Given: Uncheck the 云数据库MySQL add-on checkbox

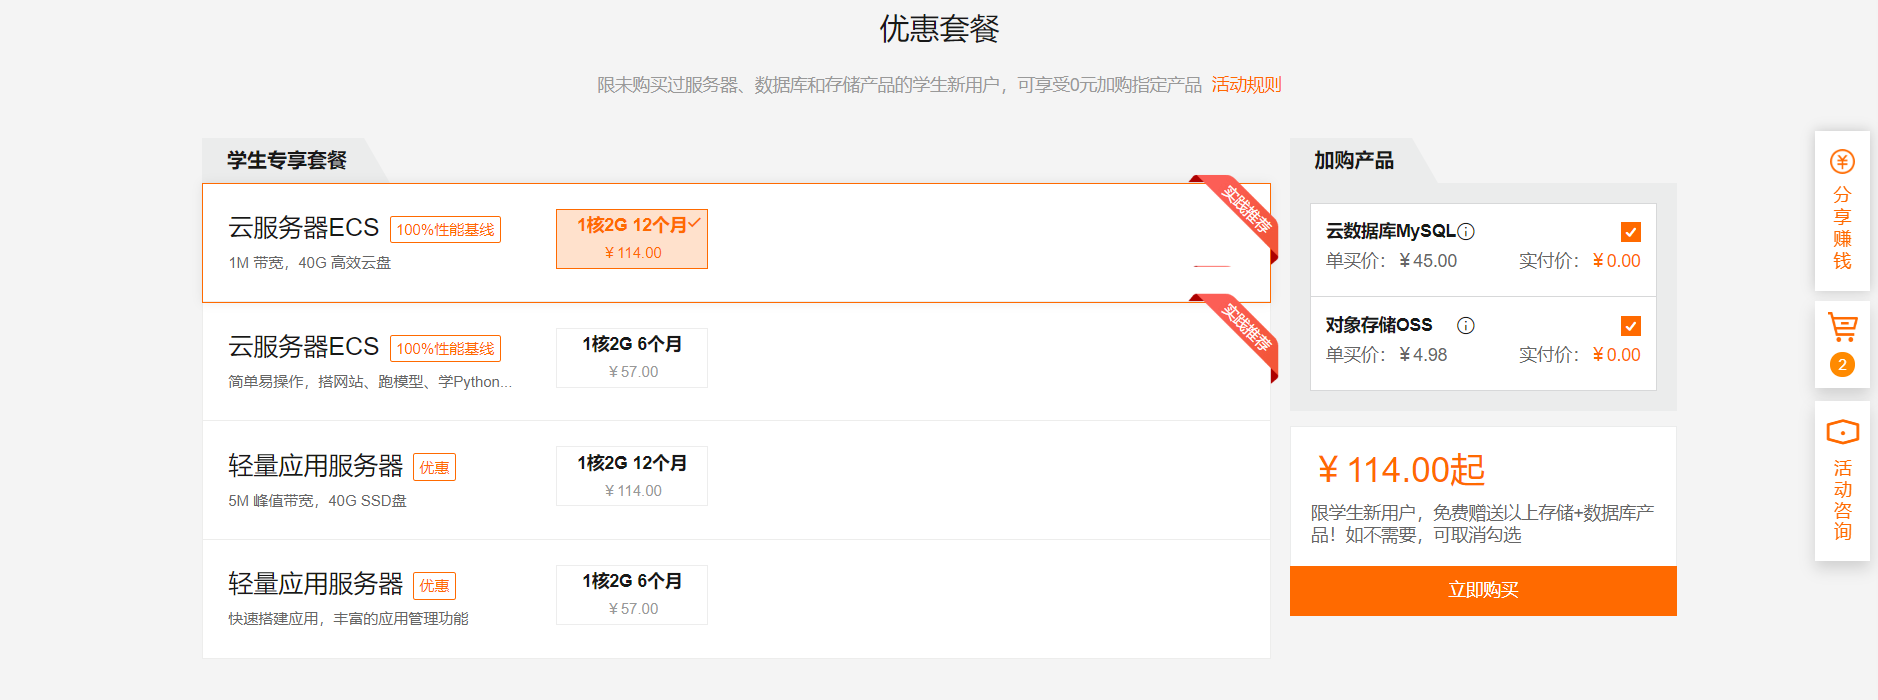Looking at the screenshot, I should [1630, 232].
